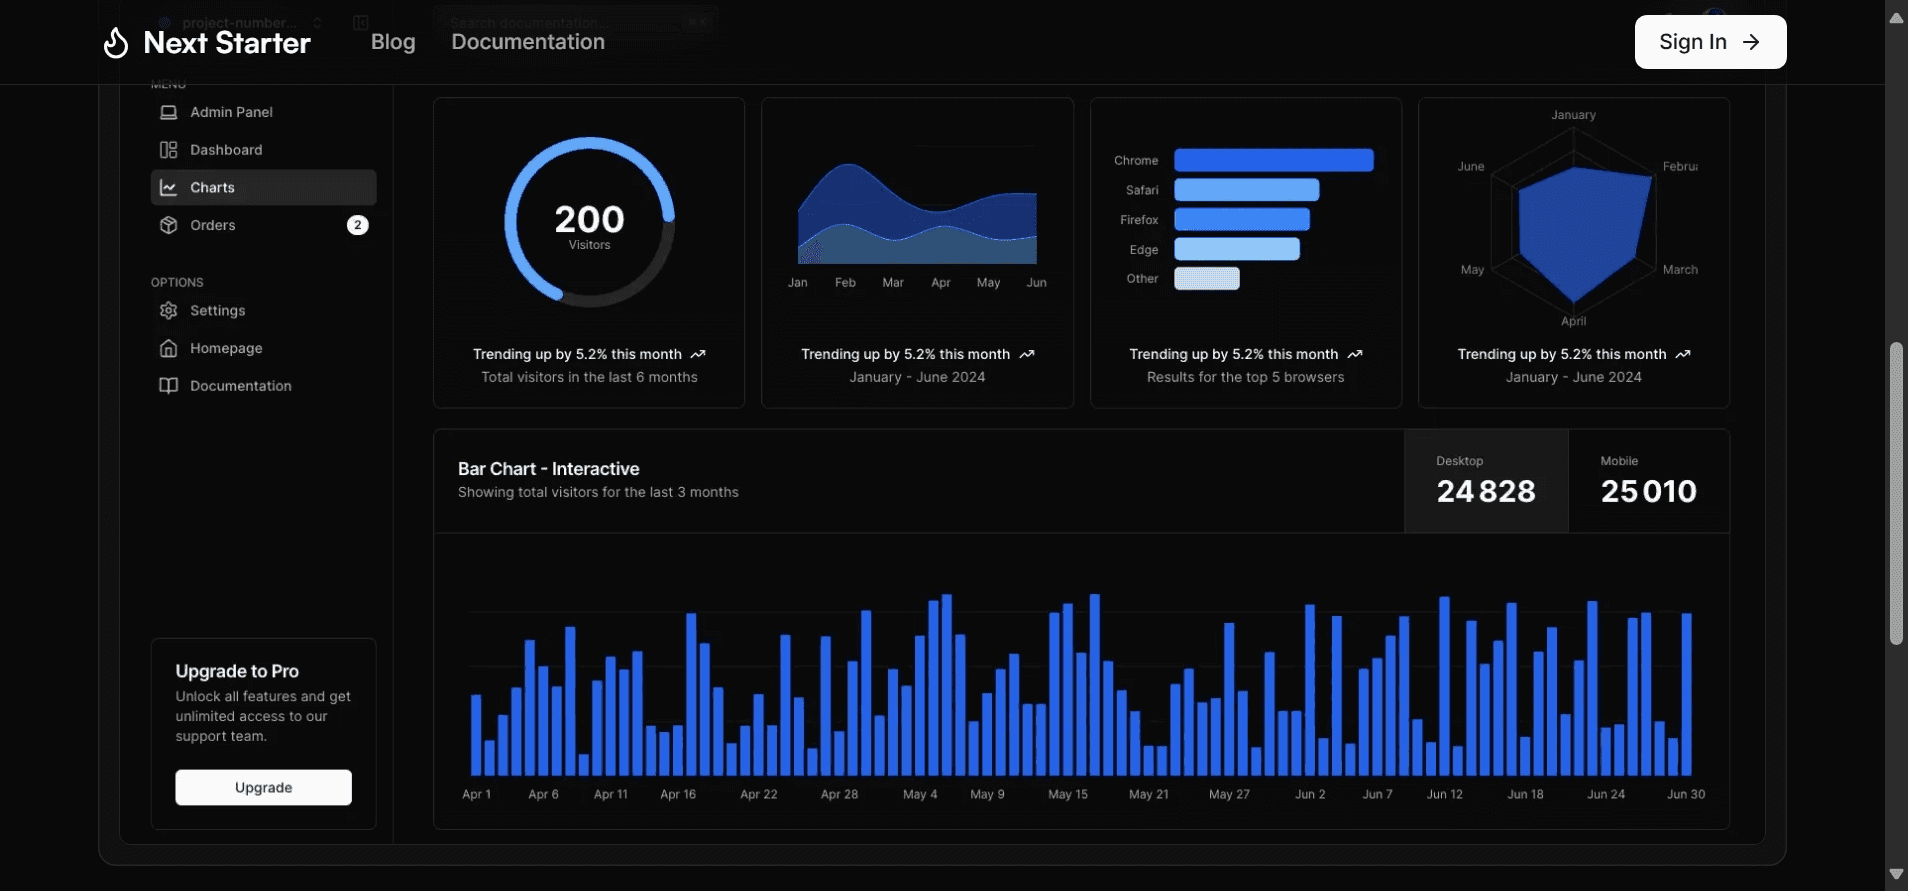The width and height of the screenshot is (1908, 891).
Task: Click the Edge bar in browser chart
Action: 1237,249
